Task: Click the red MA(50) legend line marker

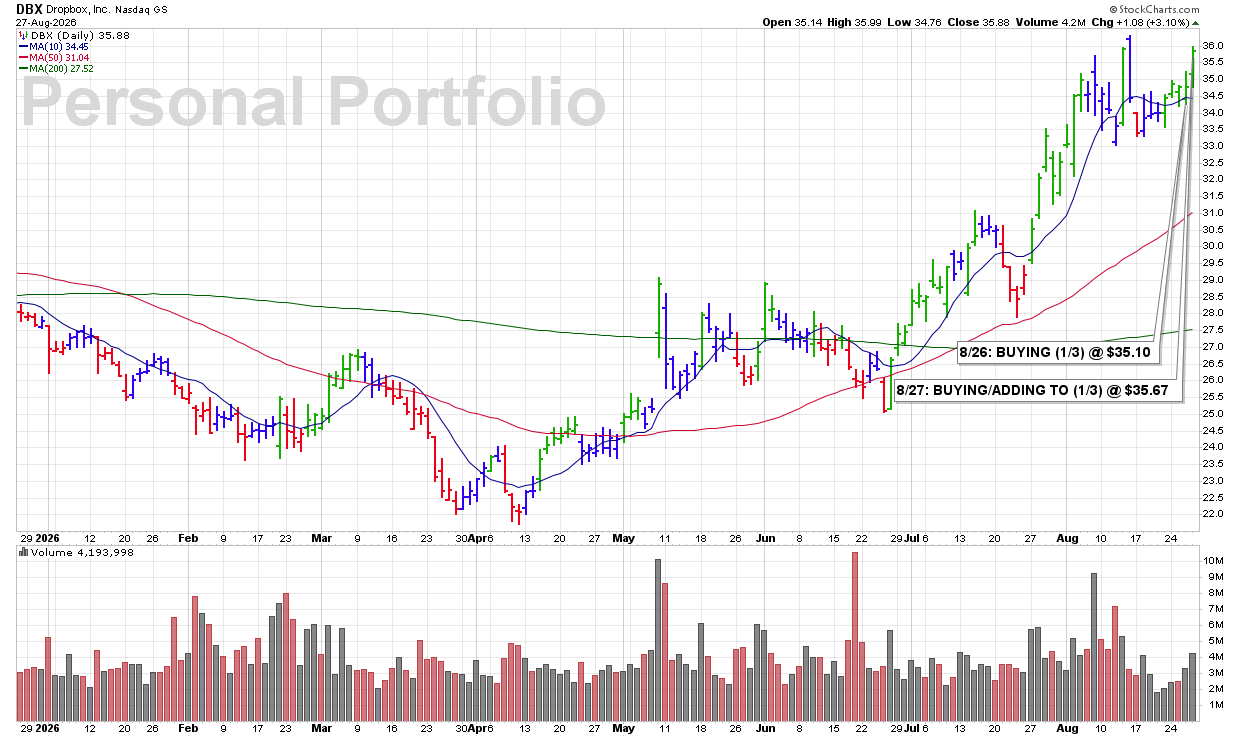Action: click(22, 58)
